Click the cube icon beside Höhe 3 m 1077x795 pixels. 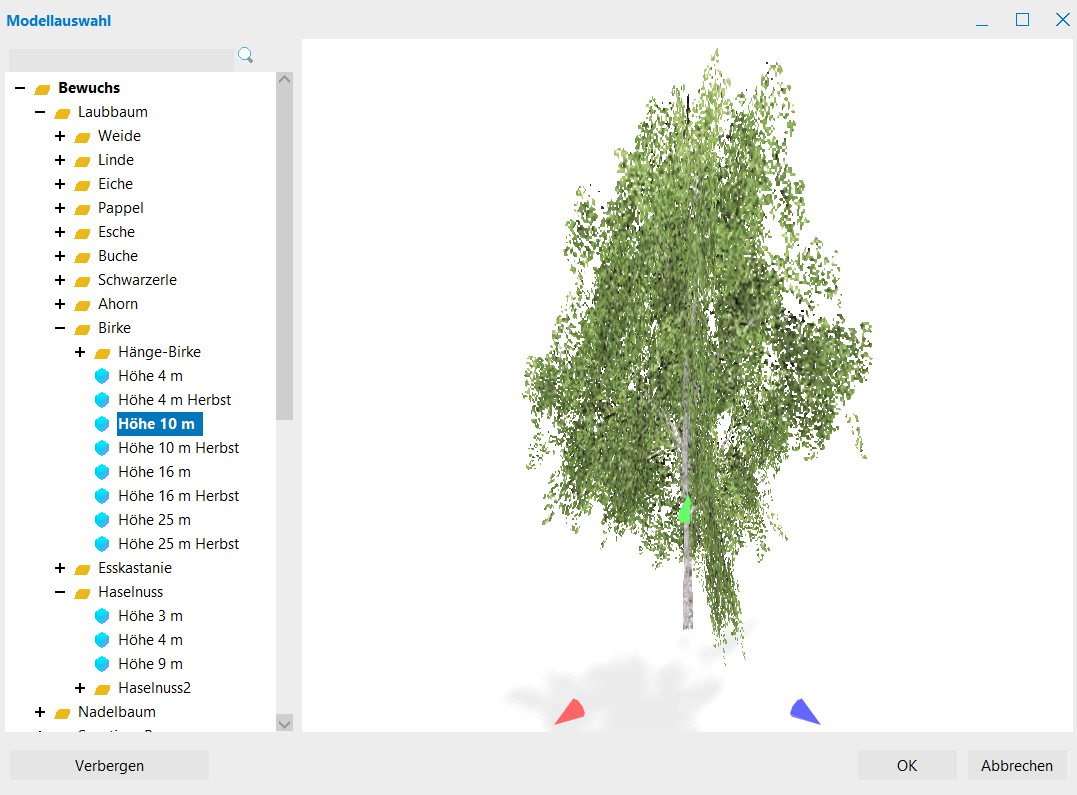click(x=101, y=616)
